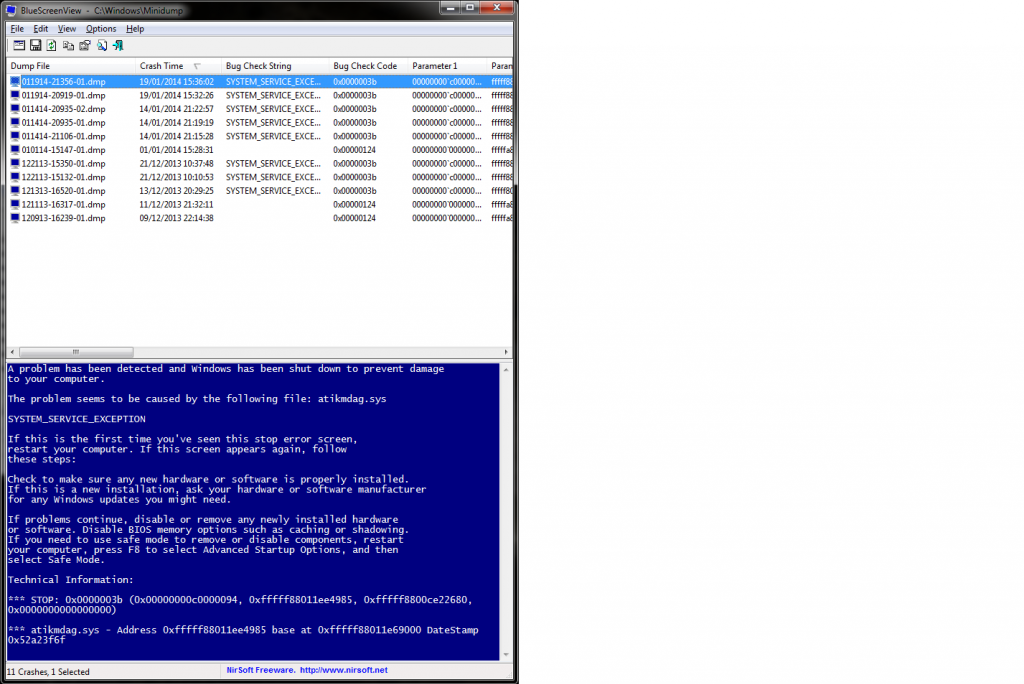Open the Options menu
This screenshot has width=1024, height=684.
pos(101,29)
